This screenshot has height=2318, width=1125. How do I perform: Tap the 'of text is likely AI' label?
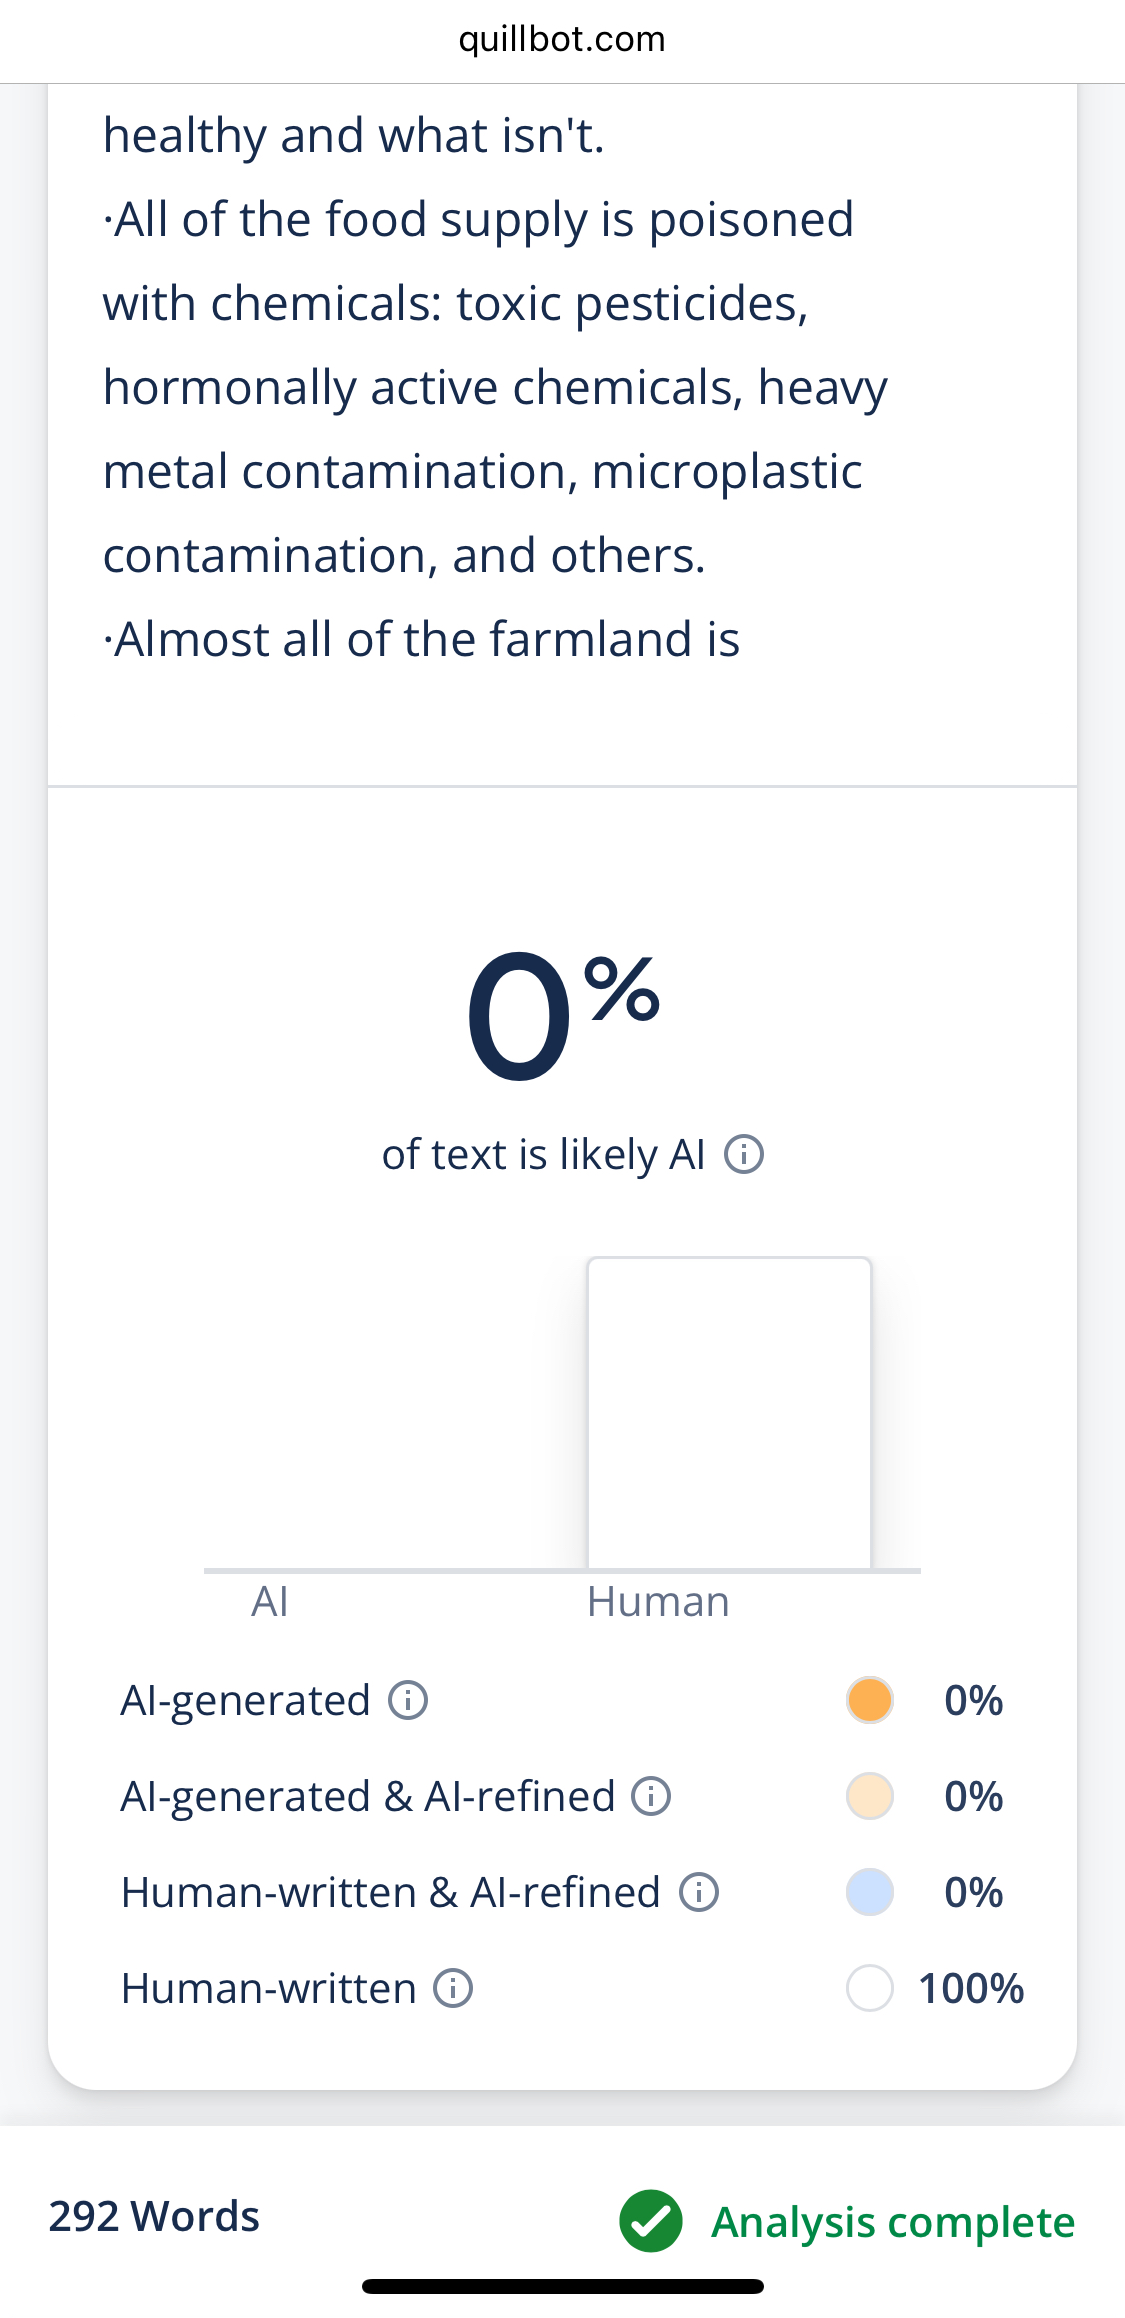(543, 1155)
